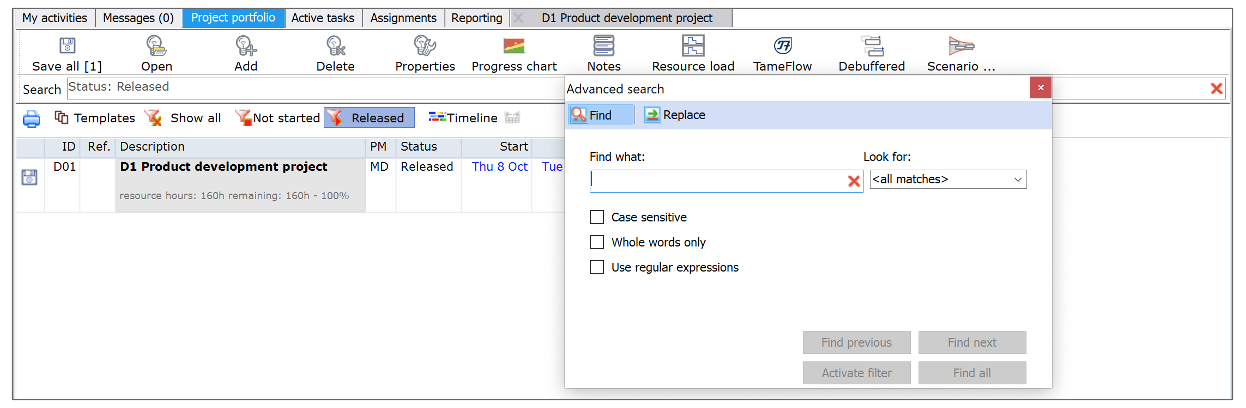1246x408 pixels.
Task: Click the calendar icon next to Timeline
Action: (513, 118)
